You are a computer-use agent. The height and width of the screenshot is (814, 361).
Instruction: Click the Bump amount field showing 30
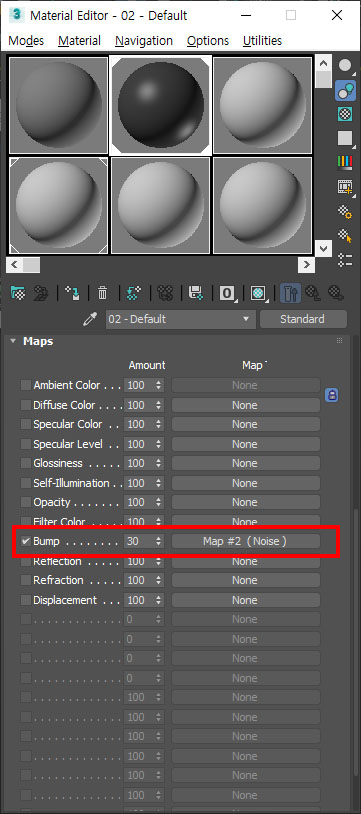139,541
